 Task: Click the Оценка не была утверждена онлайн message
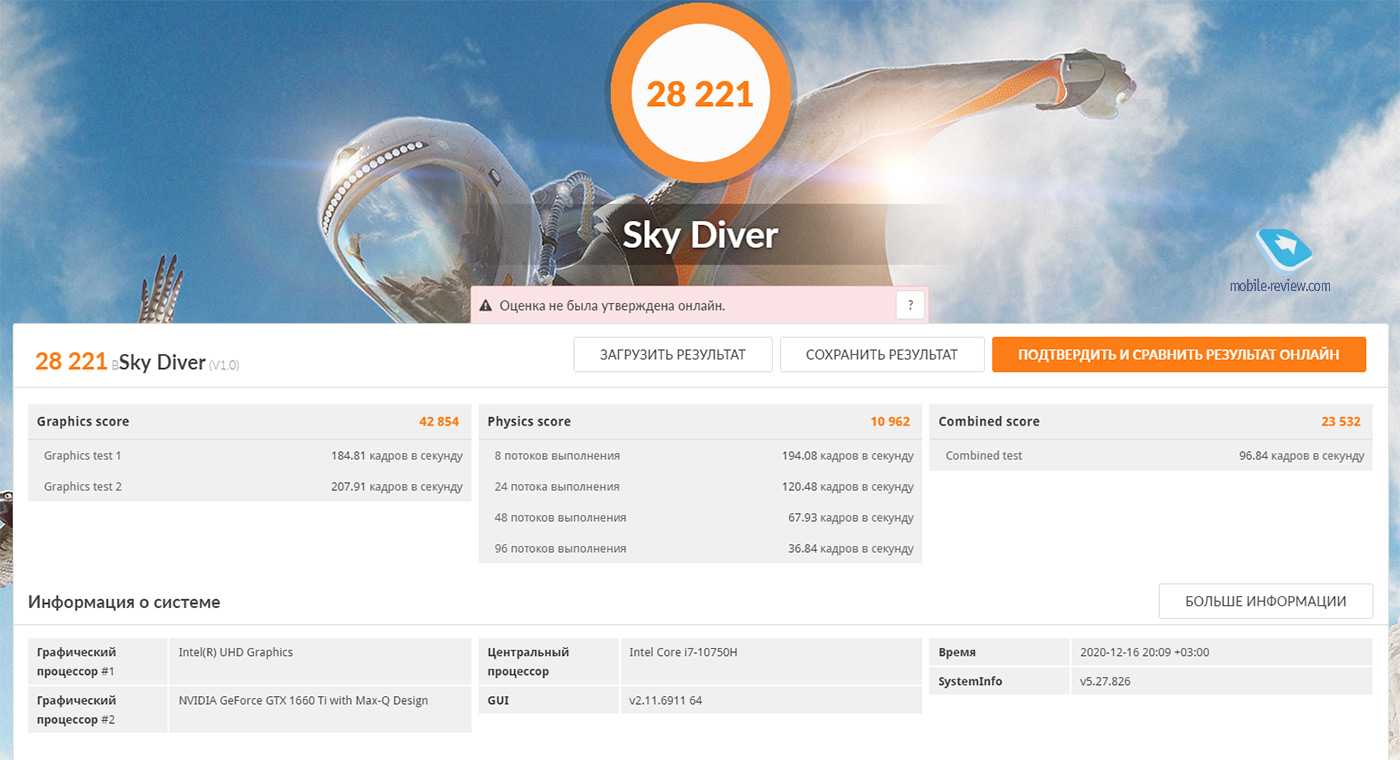point(612,306)
